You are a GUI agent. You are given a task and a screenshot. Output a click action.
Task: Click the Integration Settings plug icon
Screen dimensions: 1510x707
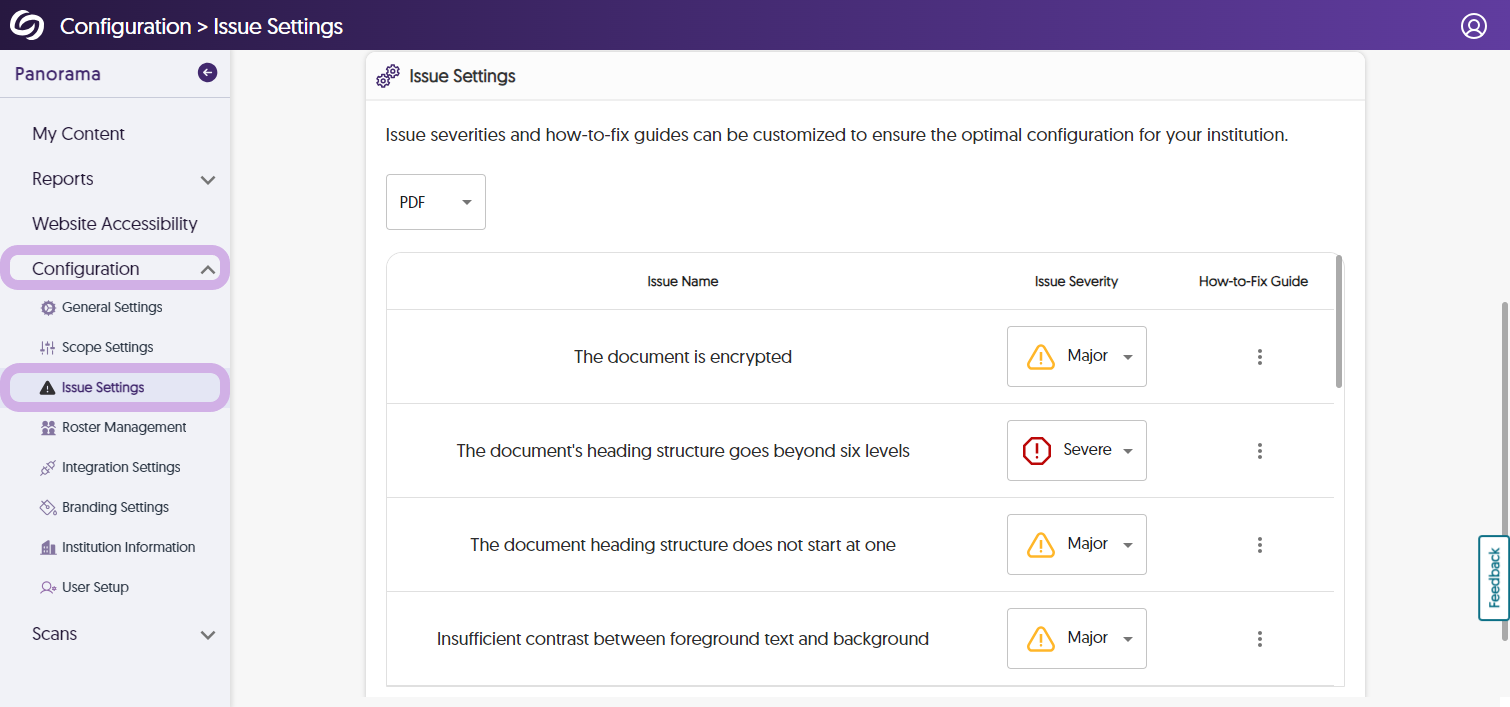(47, 468)
